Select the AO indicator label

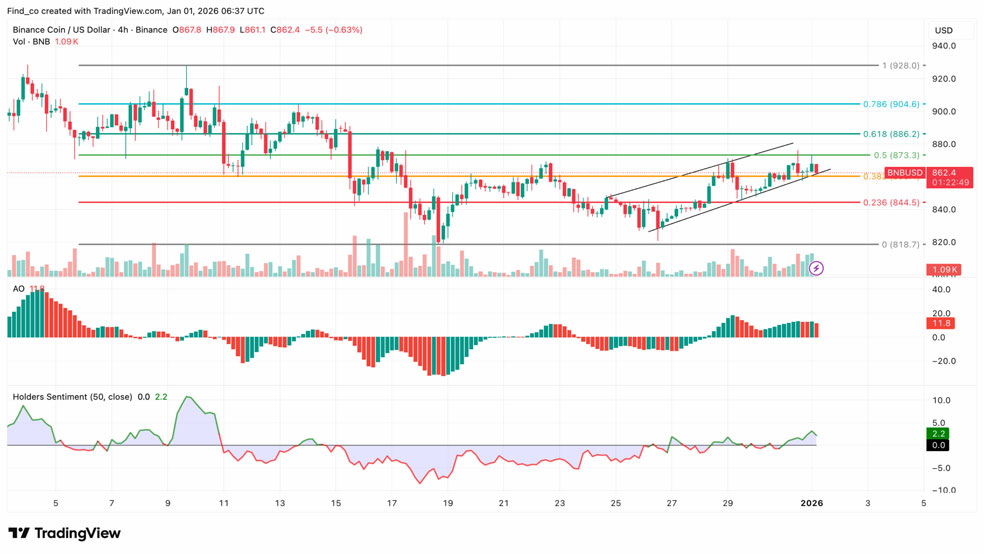19,289
